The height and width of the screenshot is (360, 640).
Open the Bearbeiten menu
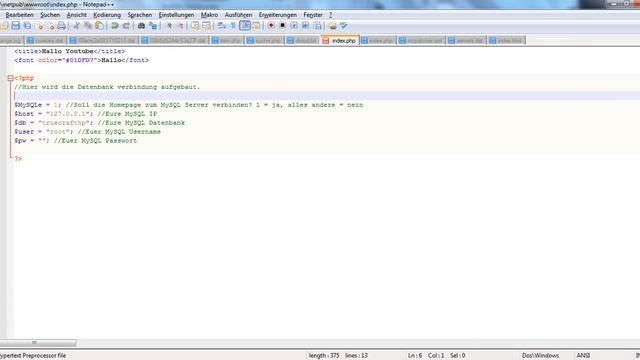pos(19,15)
